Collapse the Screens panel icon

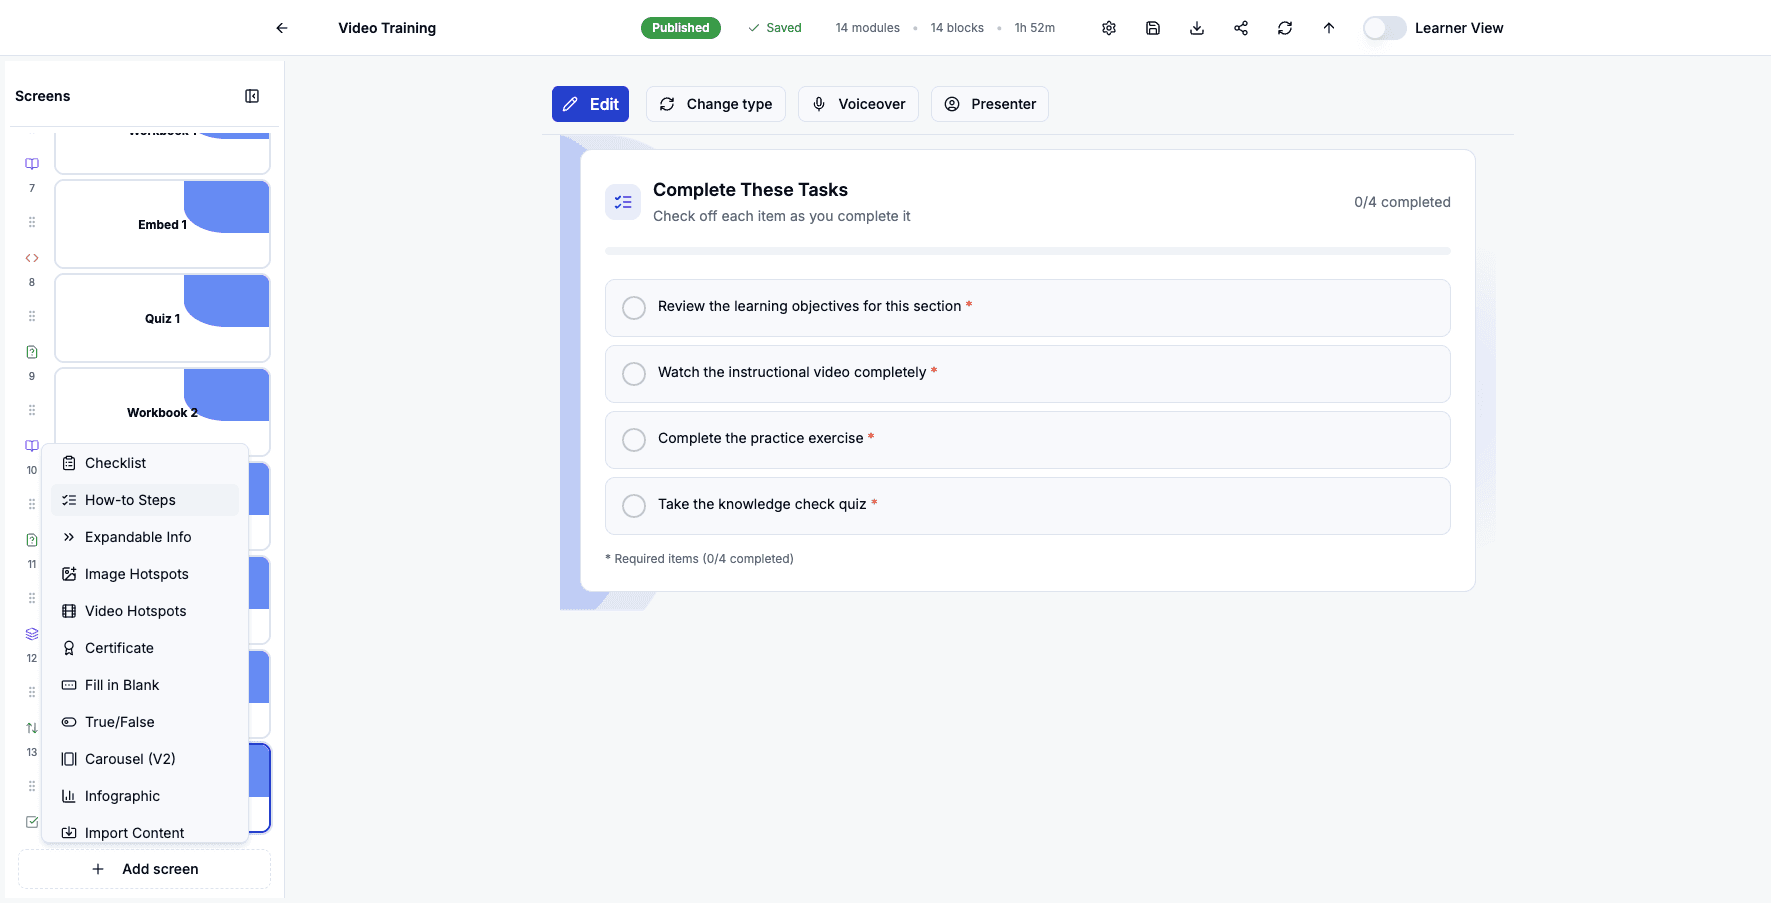[252, 96]
